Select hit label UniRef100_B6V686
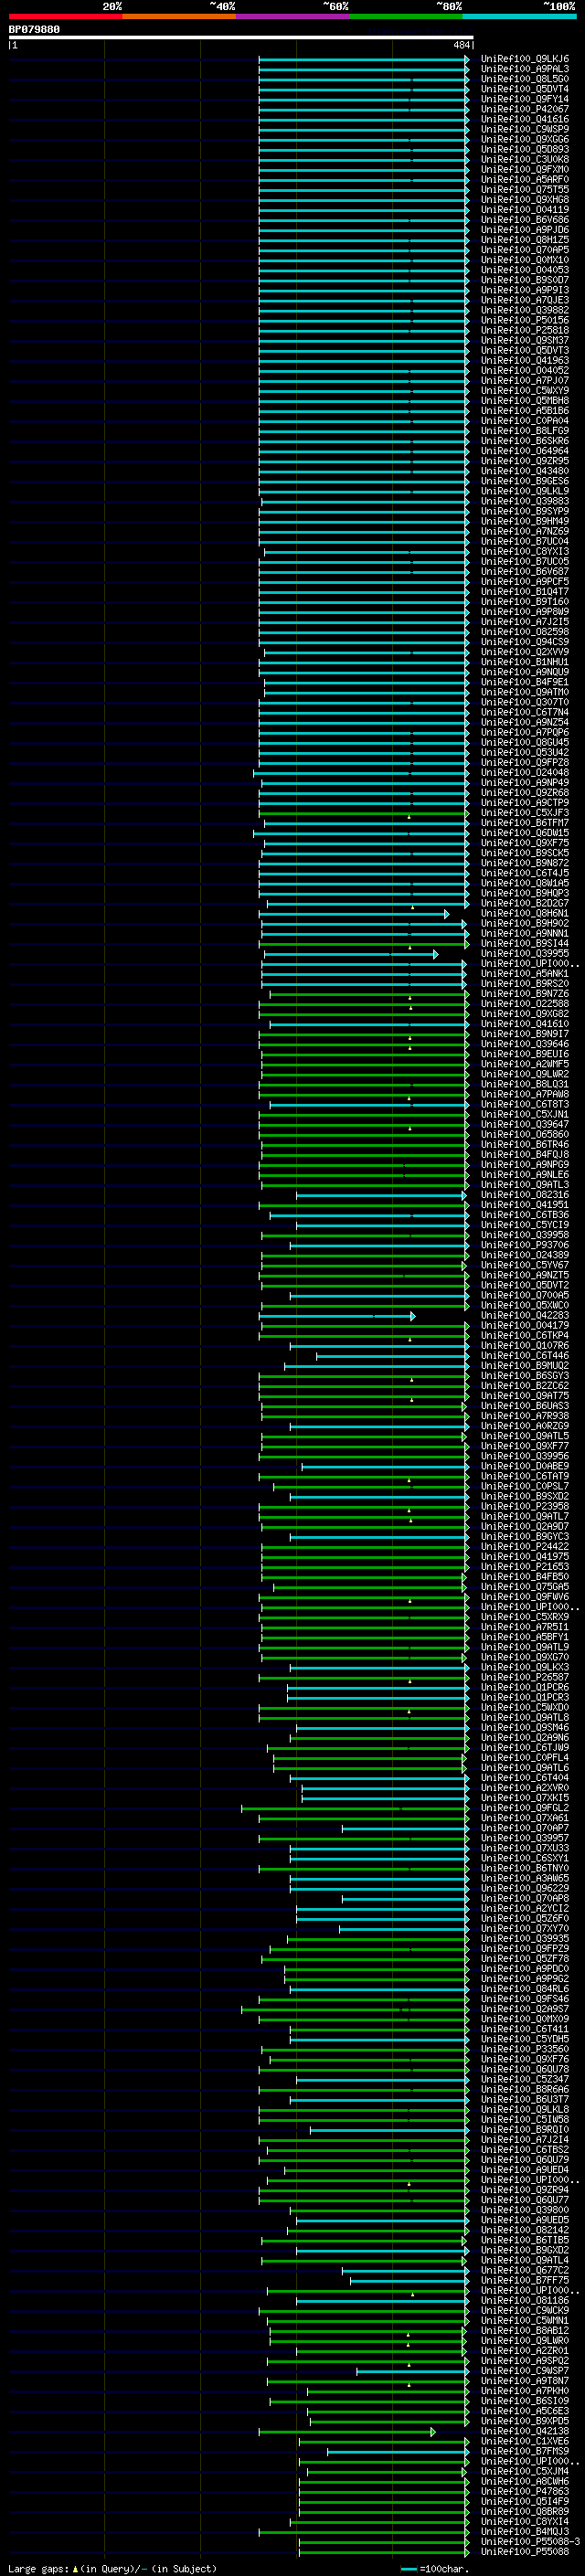The height and width of the screenshot is (2576, 585). click(x=525, y=220)
